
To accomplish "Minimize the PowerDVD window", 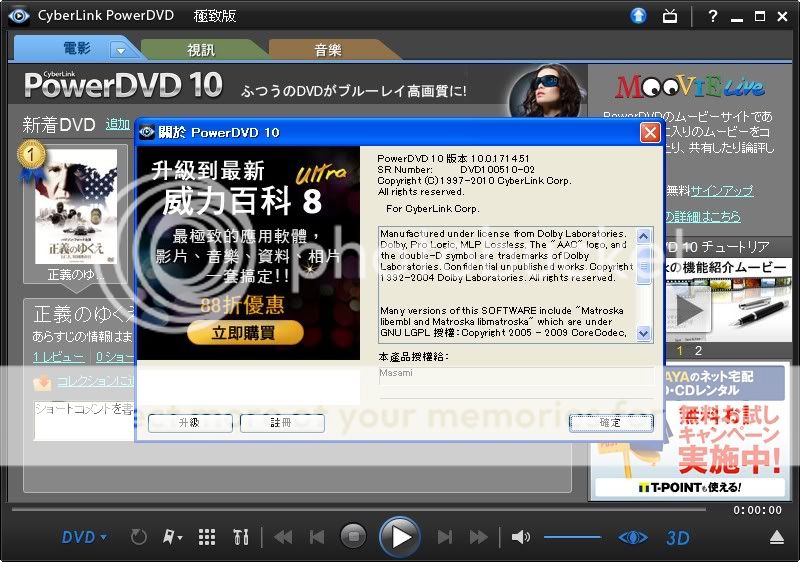I will pyautogui.click(x=736, y=18).
